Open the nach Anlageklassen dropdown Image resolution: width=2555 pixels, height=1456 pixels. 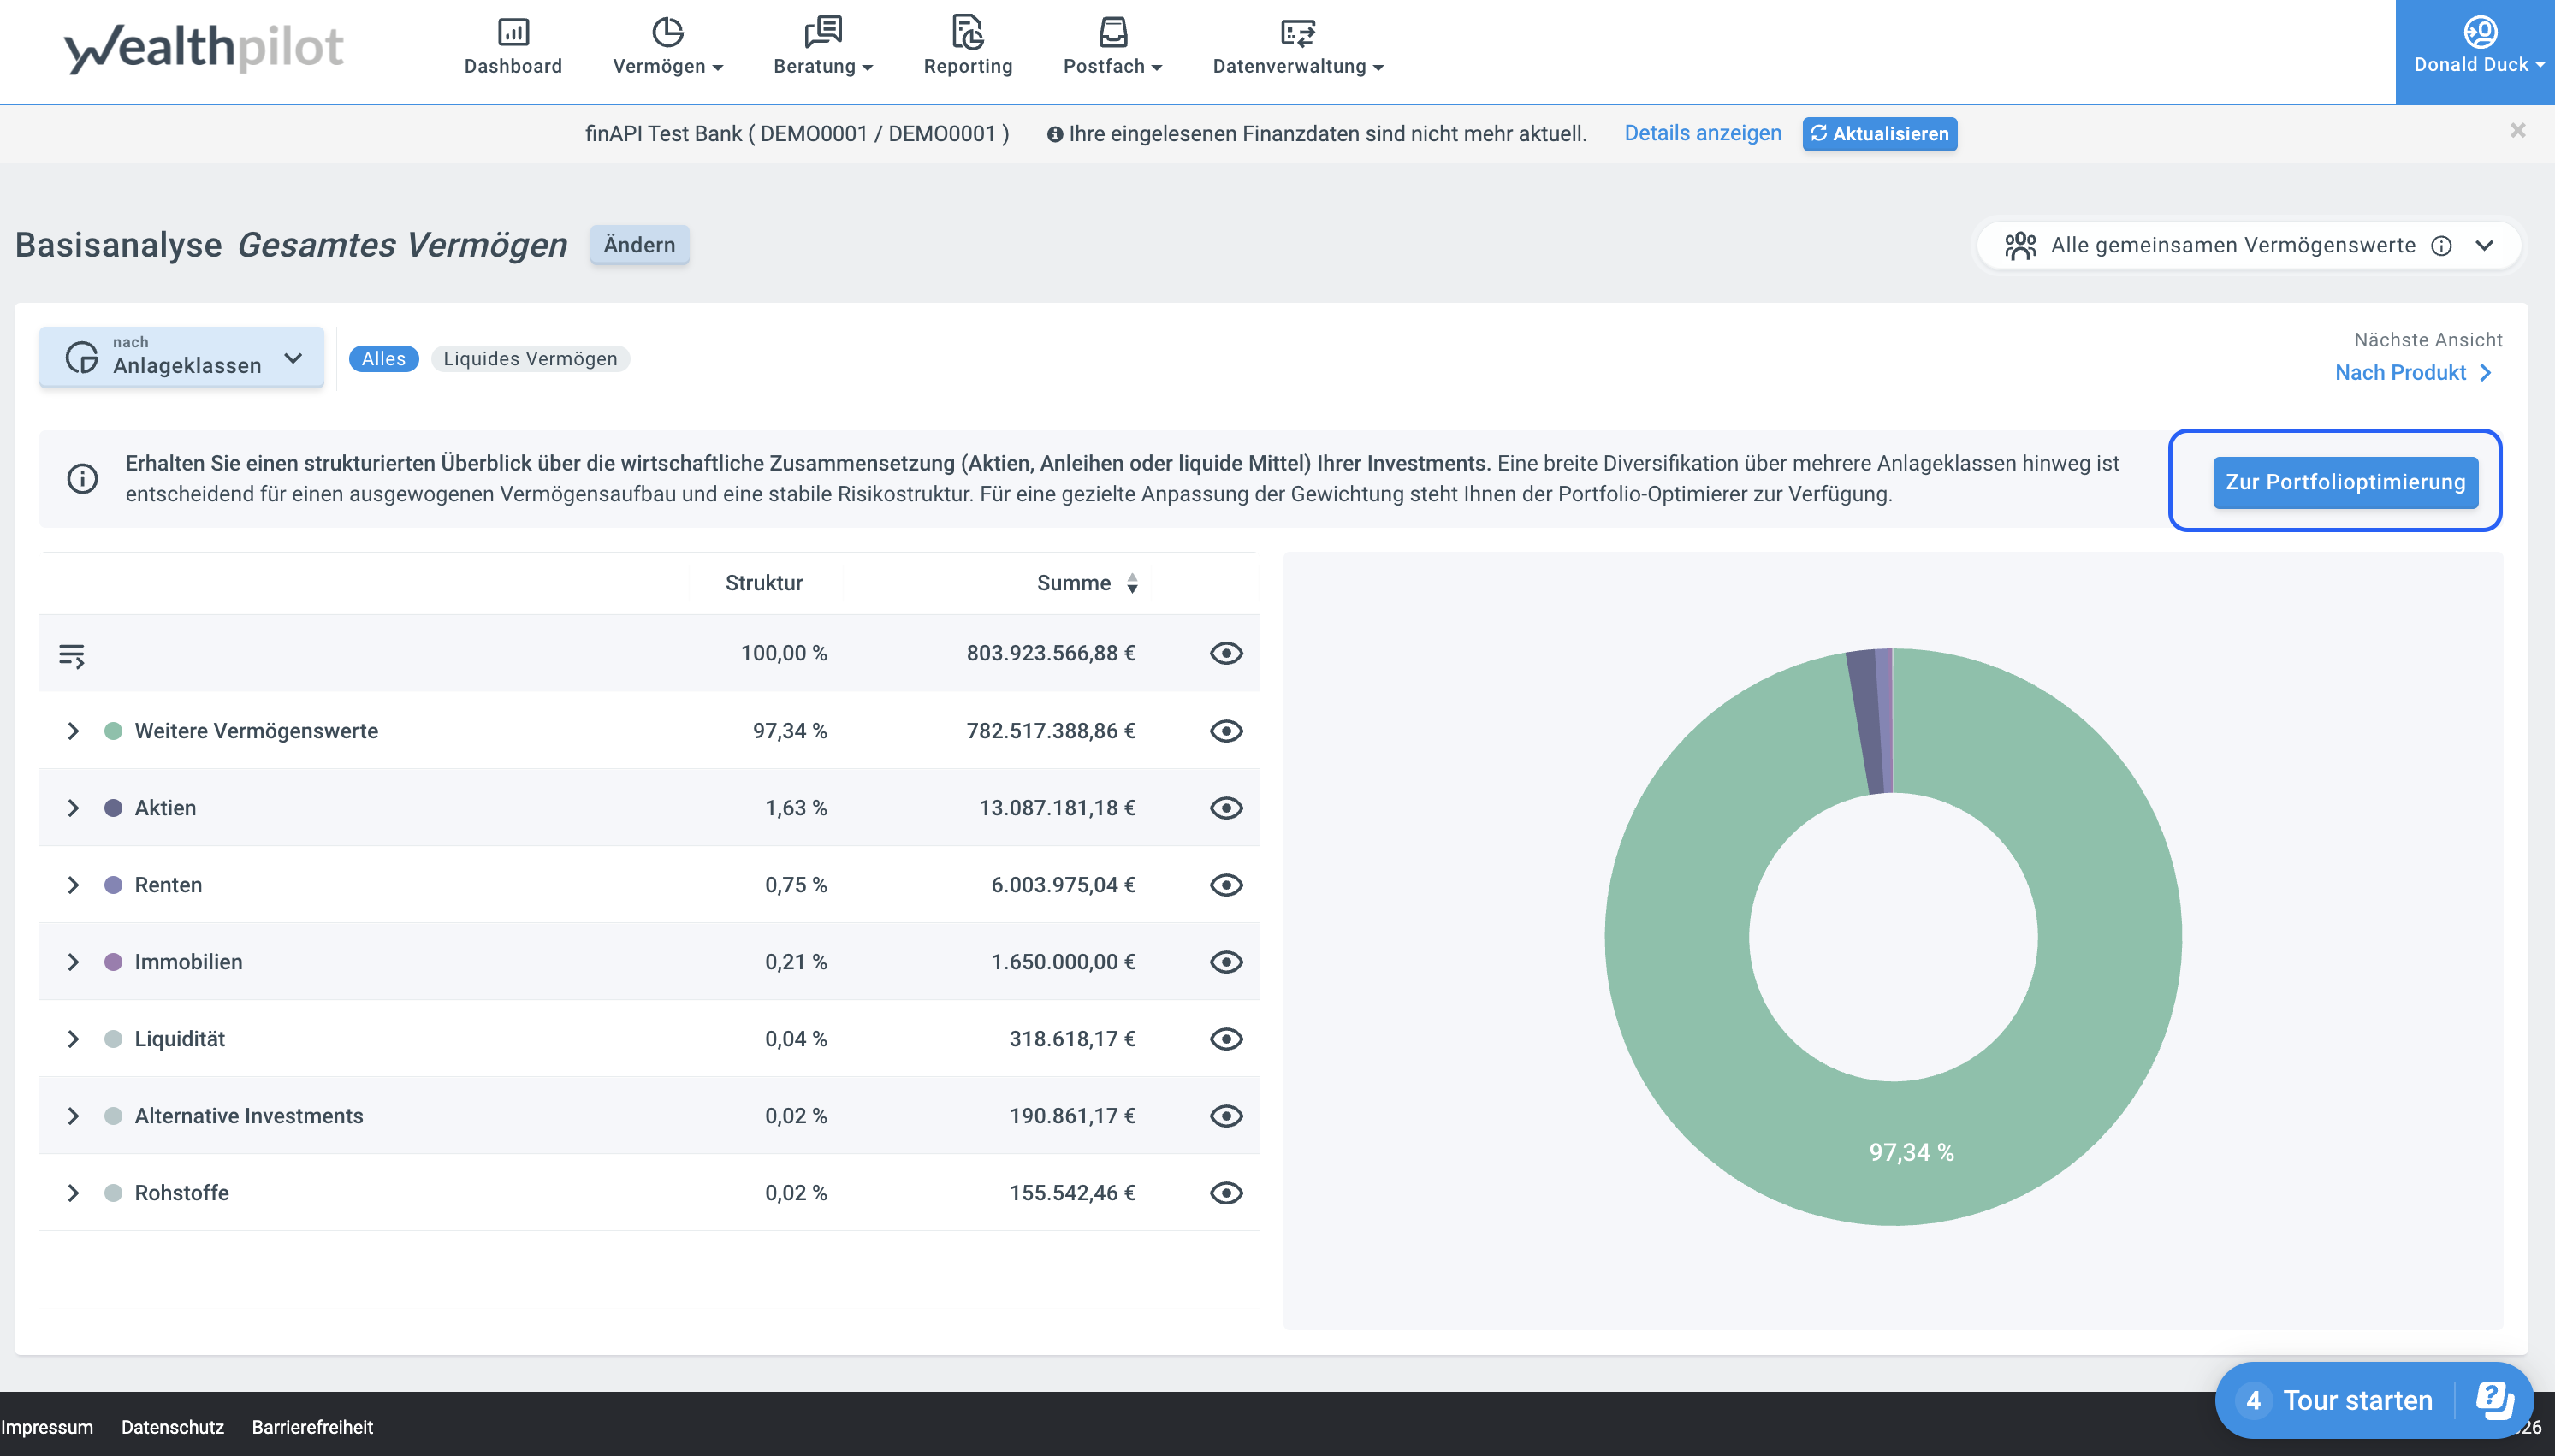(x=182, y=357)
